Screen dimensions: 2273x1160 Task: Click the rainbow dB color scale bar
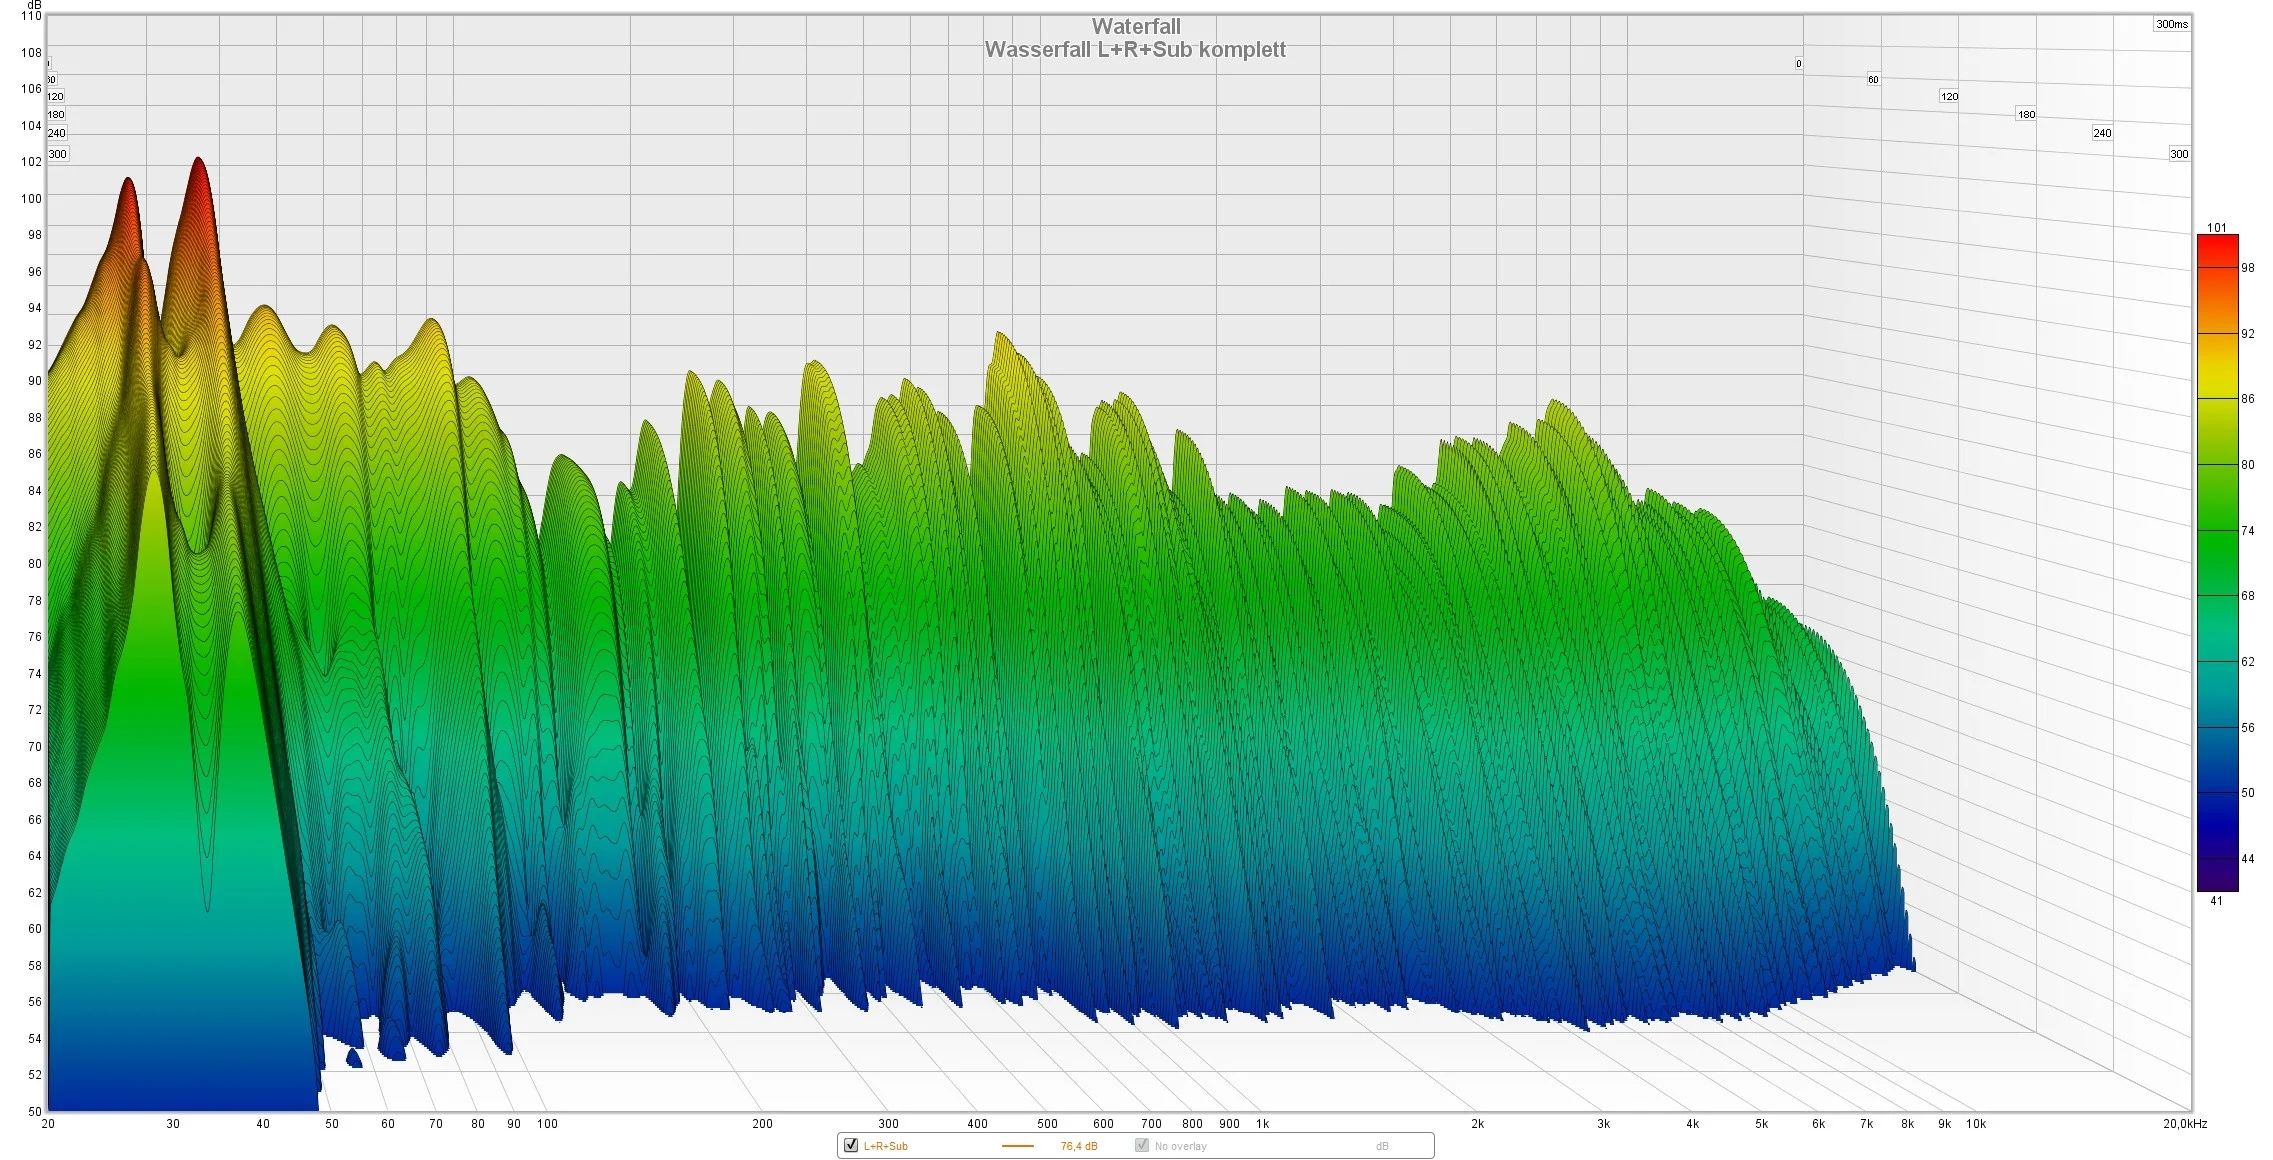pos(2217,563)
